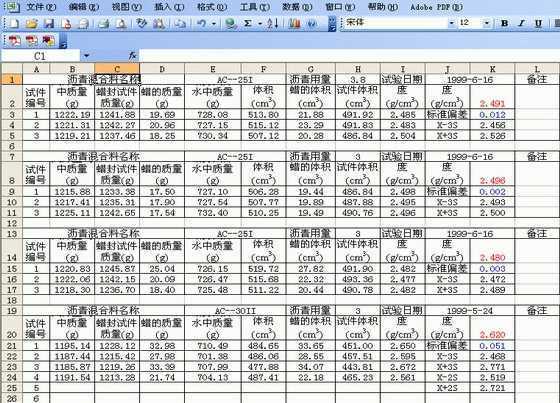
Task: Click the Paste icon in the toolbar
Action: (x=181, y=24)
